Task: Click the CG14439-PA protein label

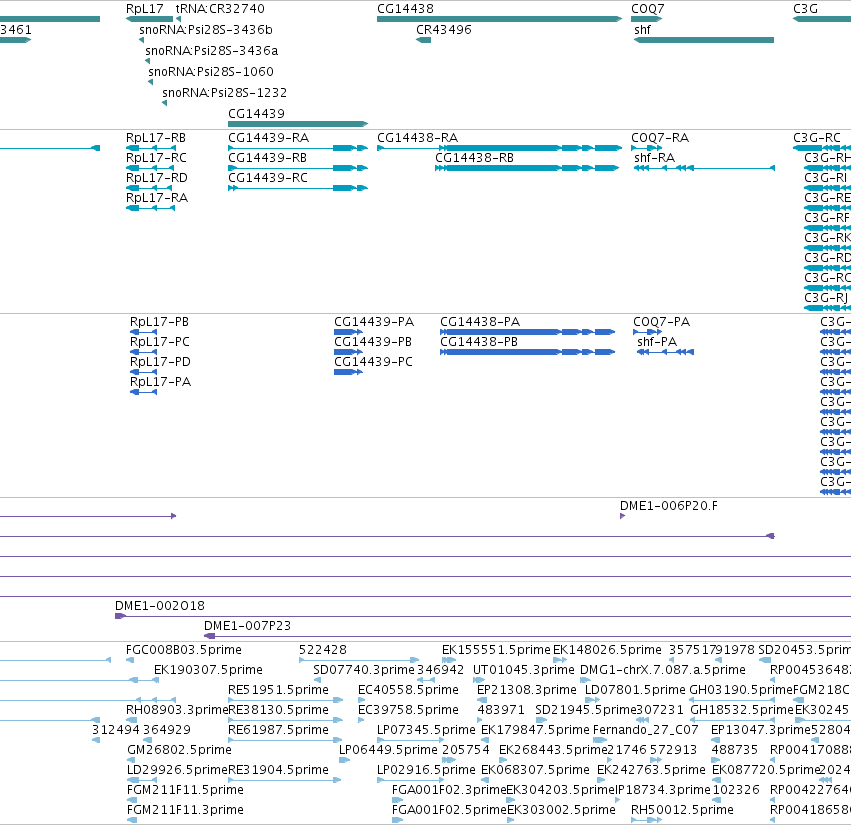Action: pyautogui.click(x=374, y=321)
